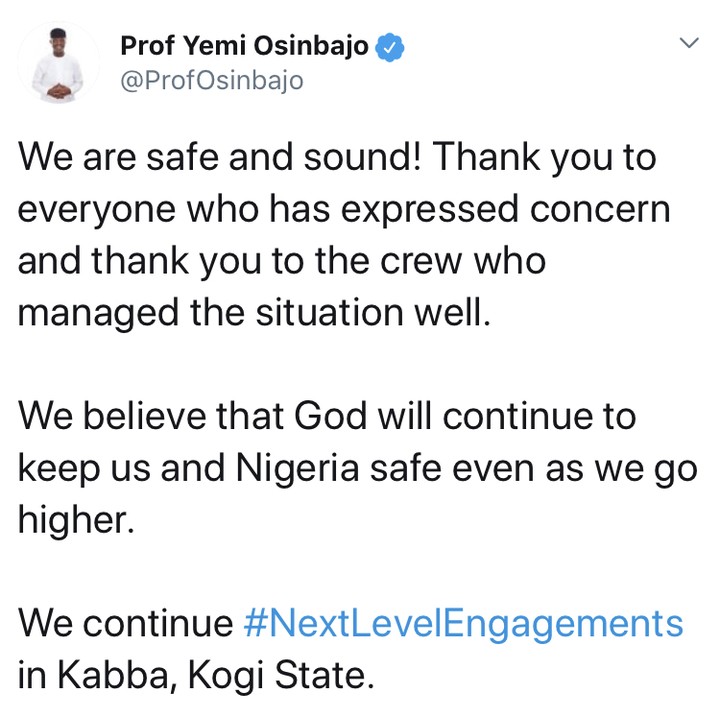This screenshot has width=720, height=717.
Task: Click the line "managed the situation well."
Action: pos(255,313)
